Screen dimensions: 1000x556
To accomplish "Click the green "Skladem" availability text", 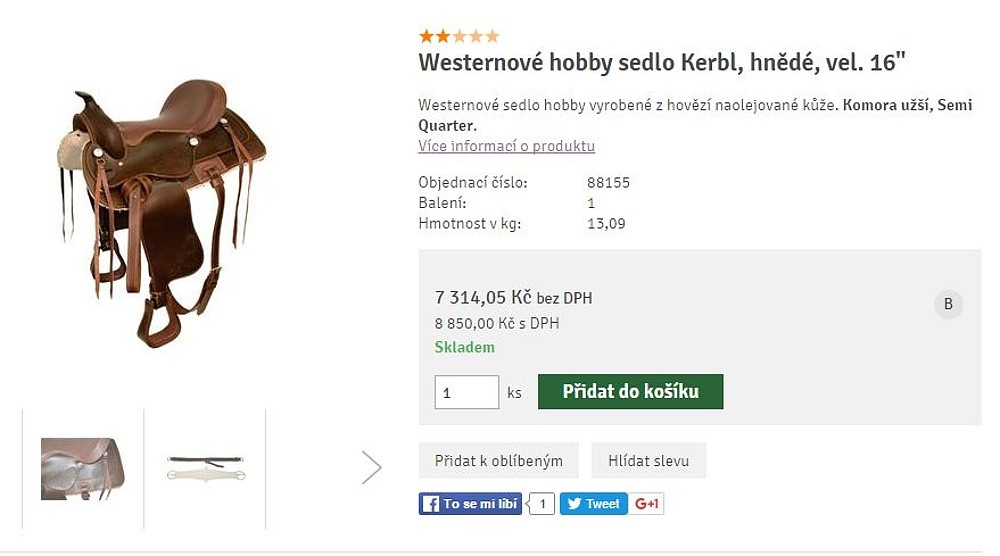I will tap(464, 347).
